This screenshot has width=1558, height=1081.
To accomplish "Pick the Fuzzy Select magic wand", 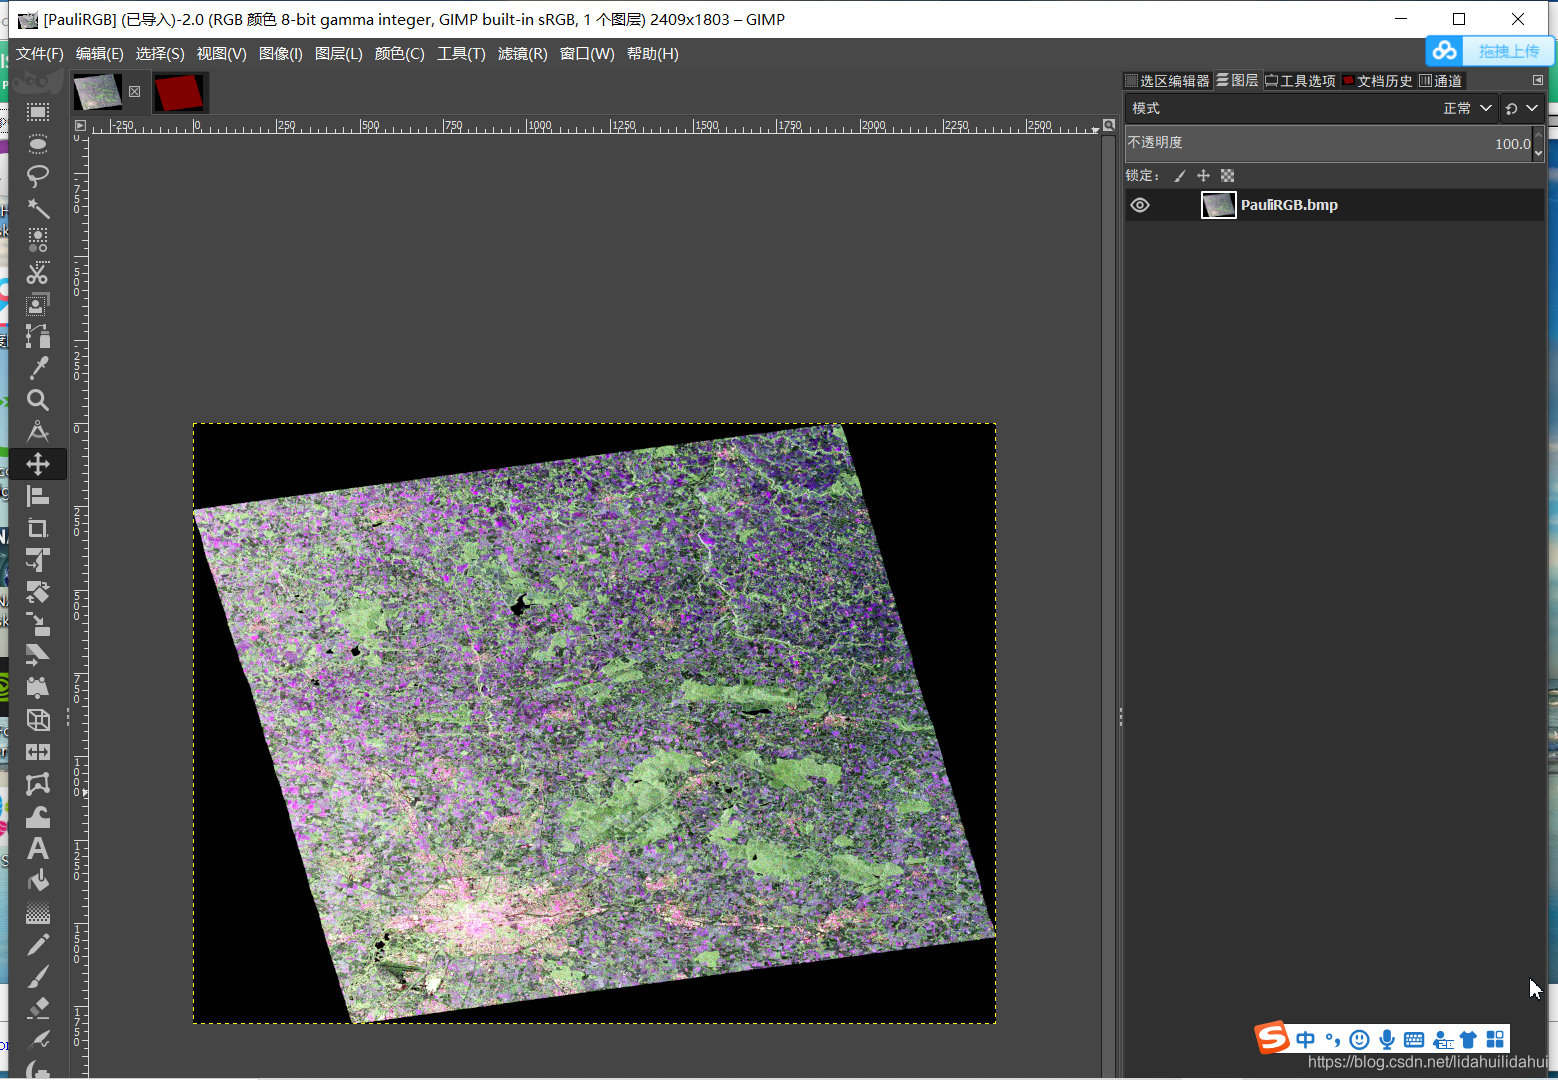I will click(38, 208).
